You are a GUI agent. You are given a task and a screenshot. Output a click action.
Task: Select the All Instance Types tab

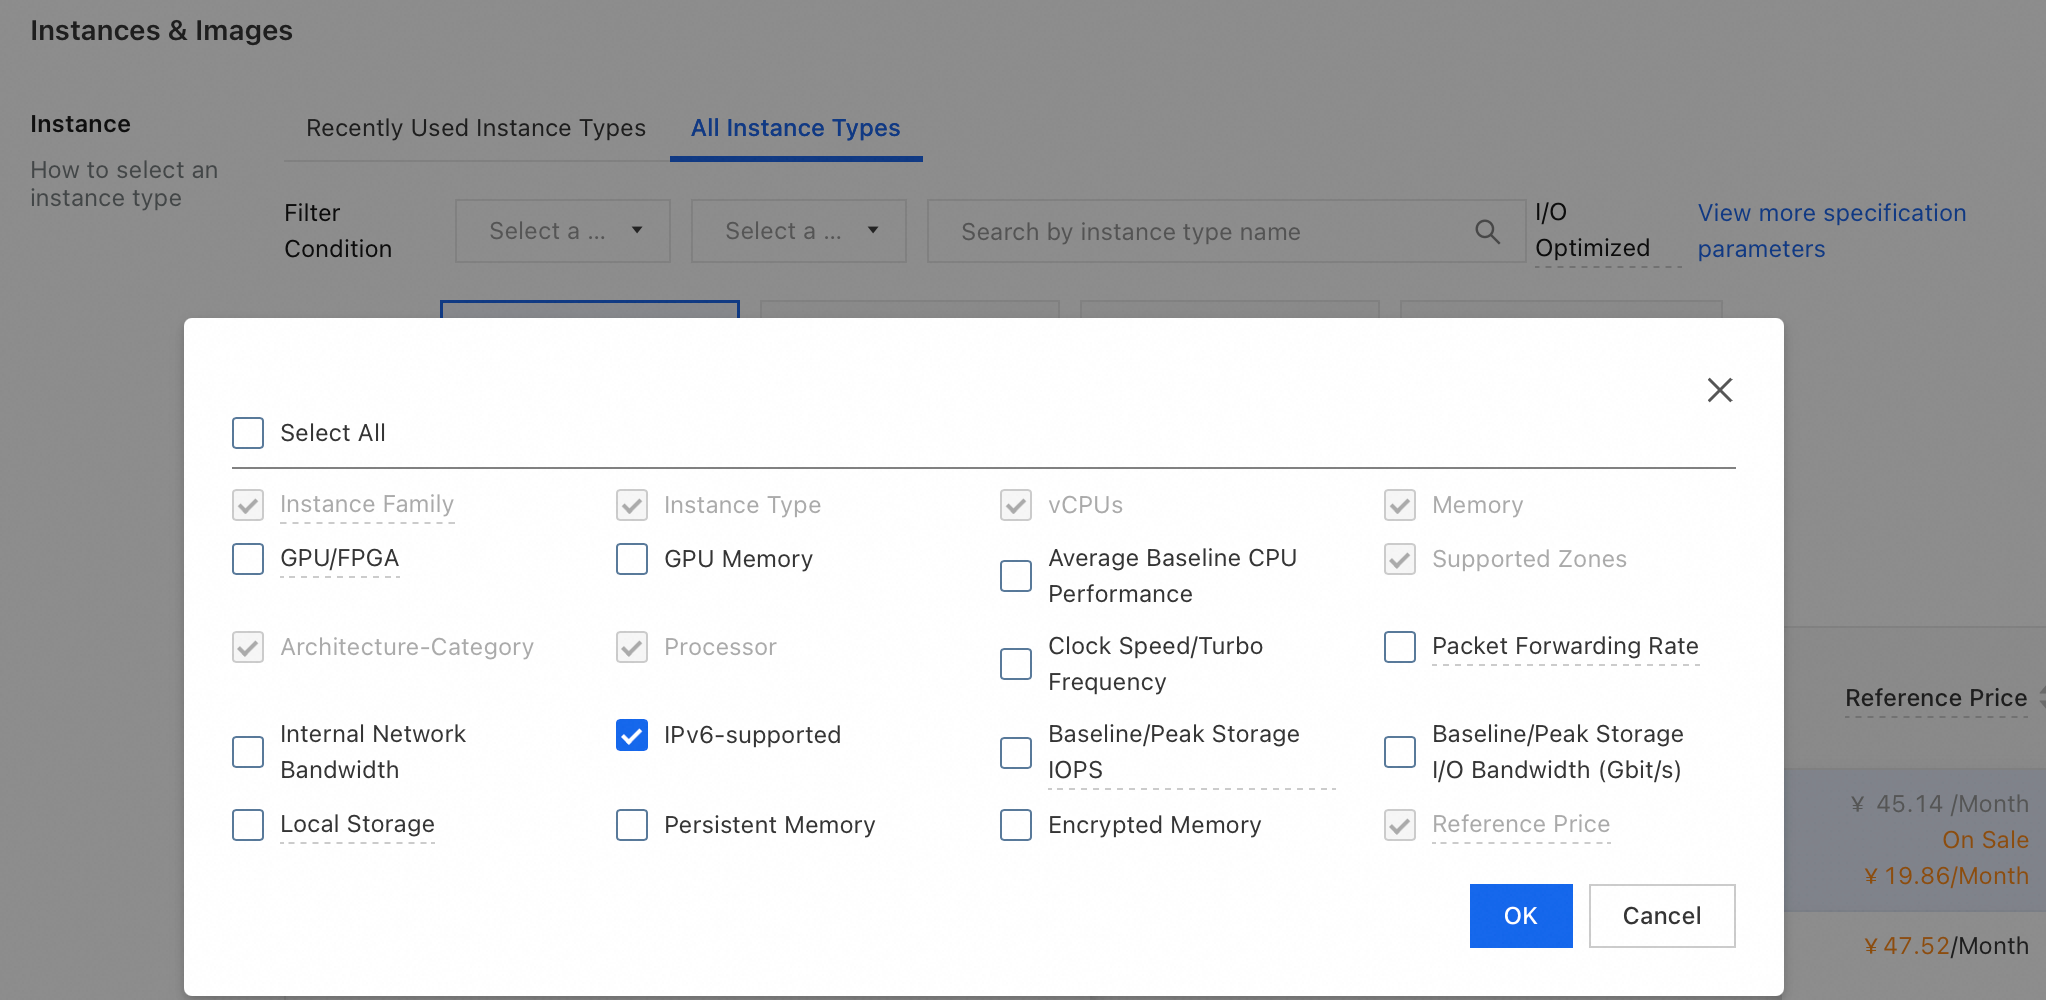point(796,128)
